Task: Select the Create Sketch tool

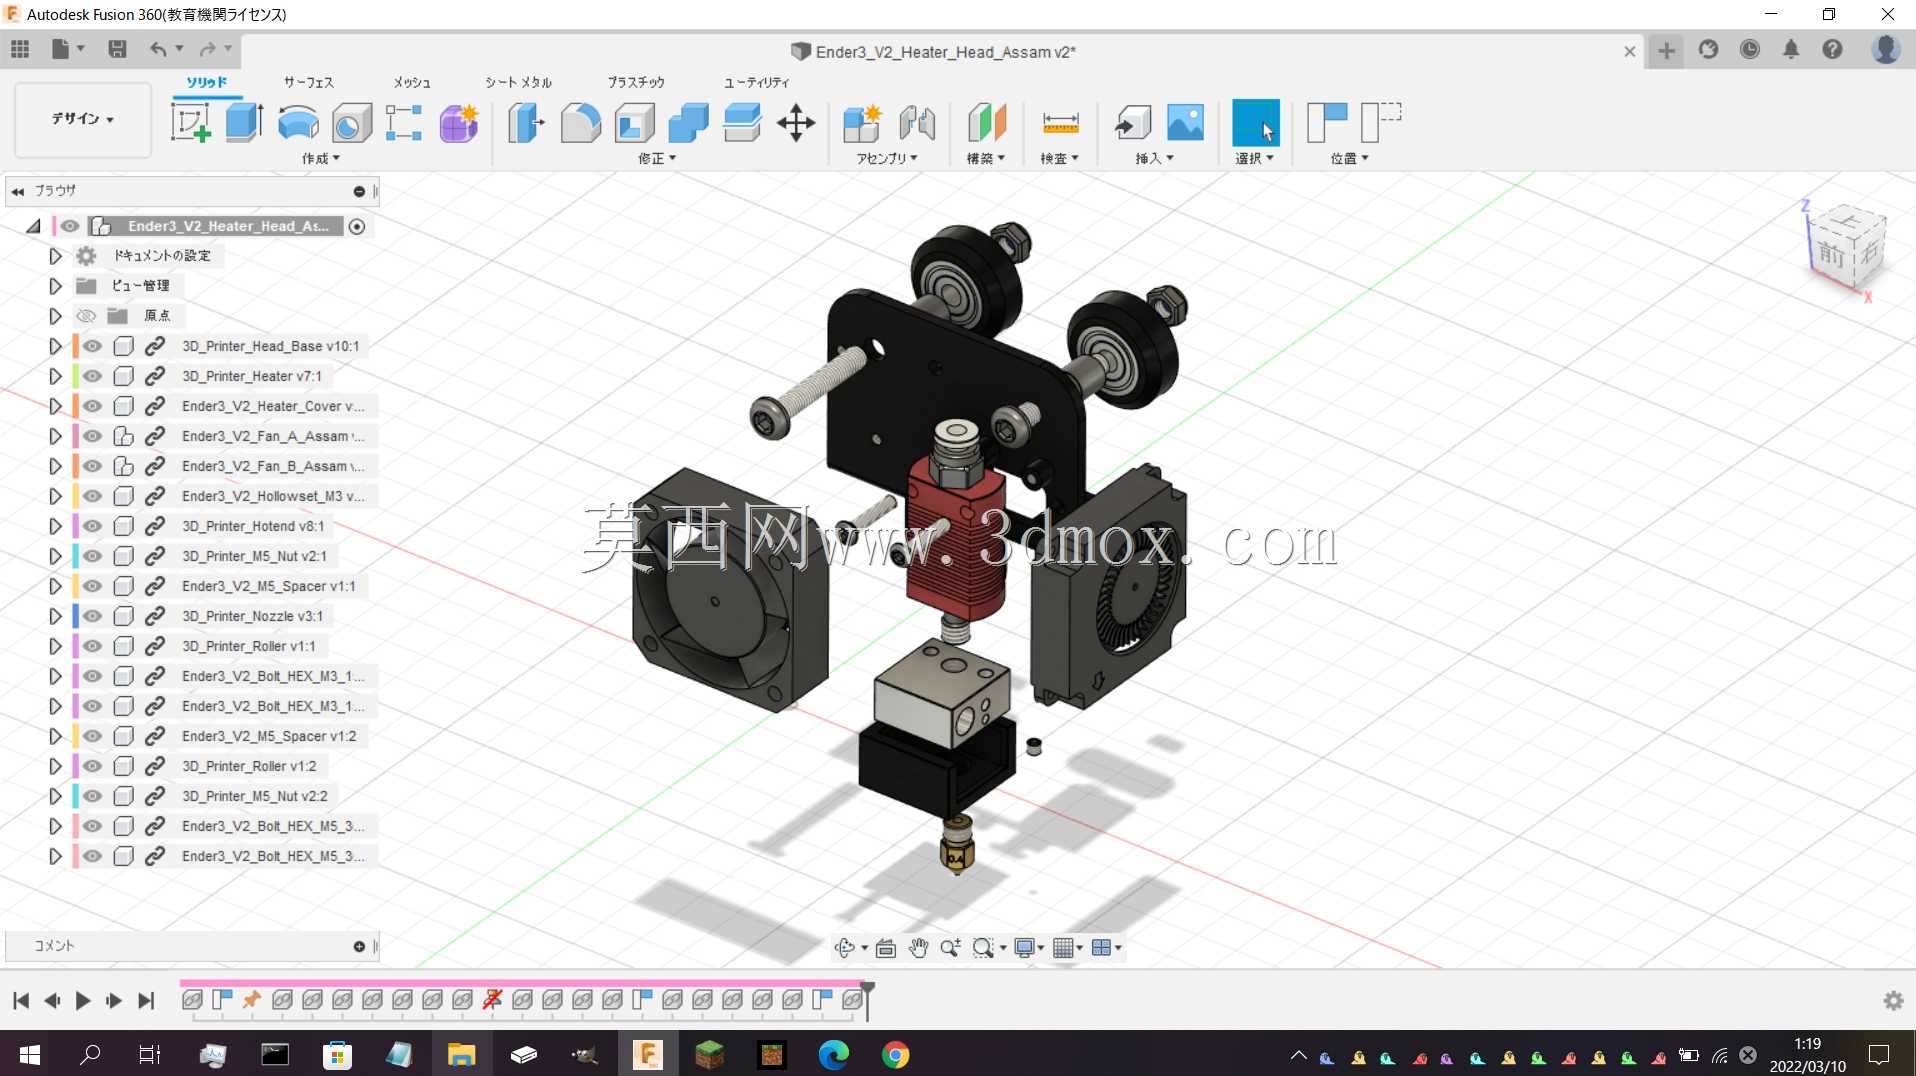Action: click(190, 123)
